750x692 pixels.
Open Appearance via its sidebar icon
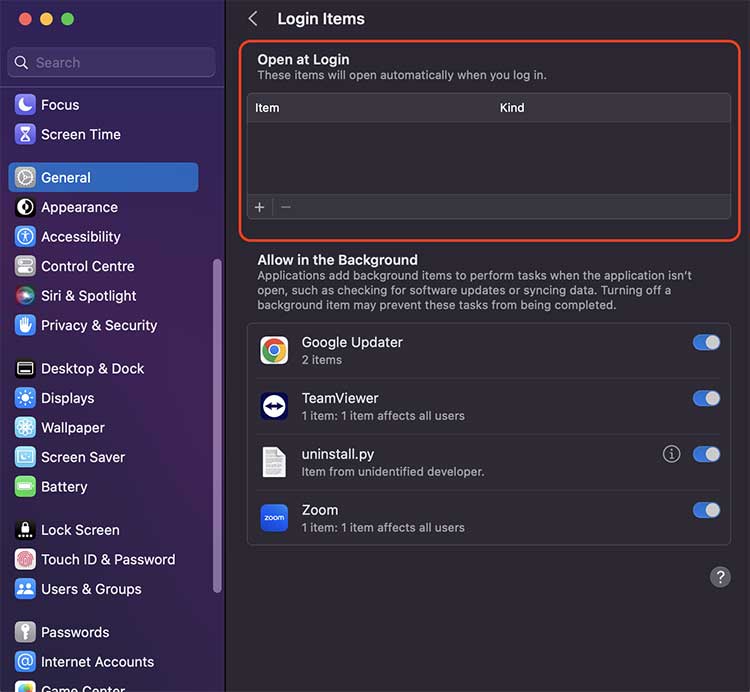(x=25, y=207)
